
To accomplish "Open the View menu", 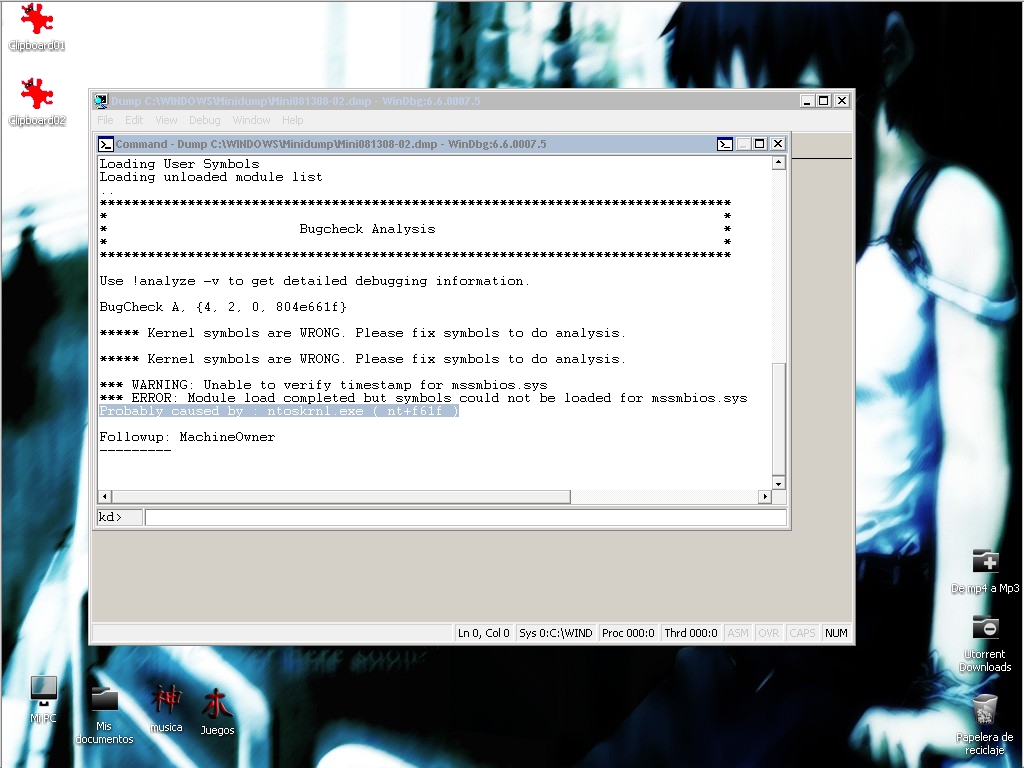I will [x=166, y=120].
